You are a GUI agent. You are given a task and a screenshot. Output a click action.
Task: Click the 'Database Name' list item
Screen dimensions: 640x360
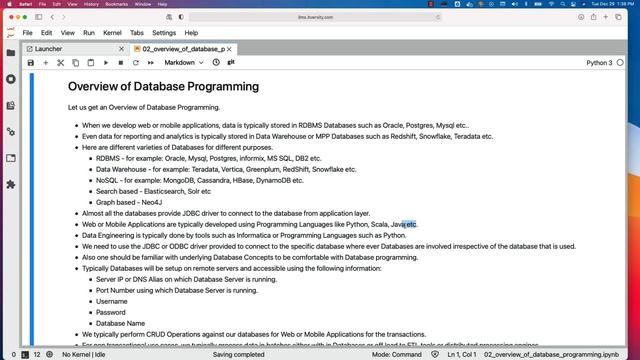pyautogui.click(x=120, y=323)
